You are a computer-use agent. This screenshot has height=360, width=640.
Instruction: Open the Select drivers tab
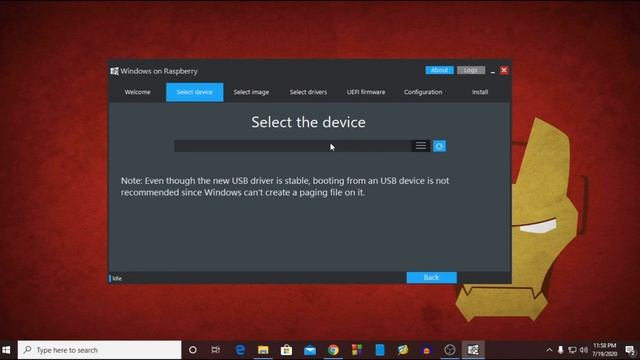point(309,92)
